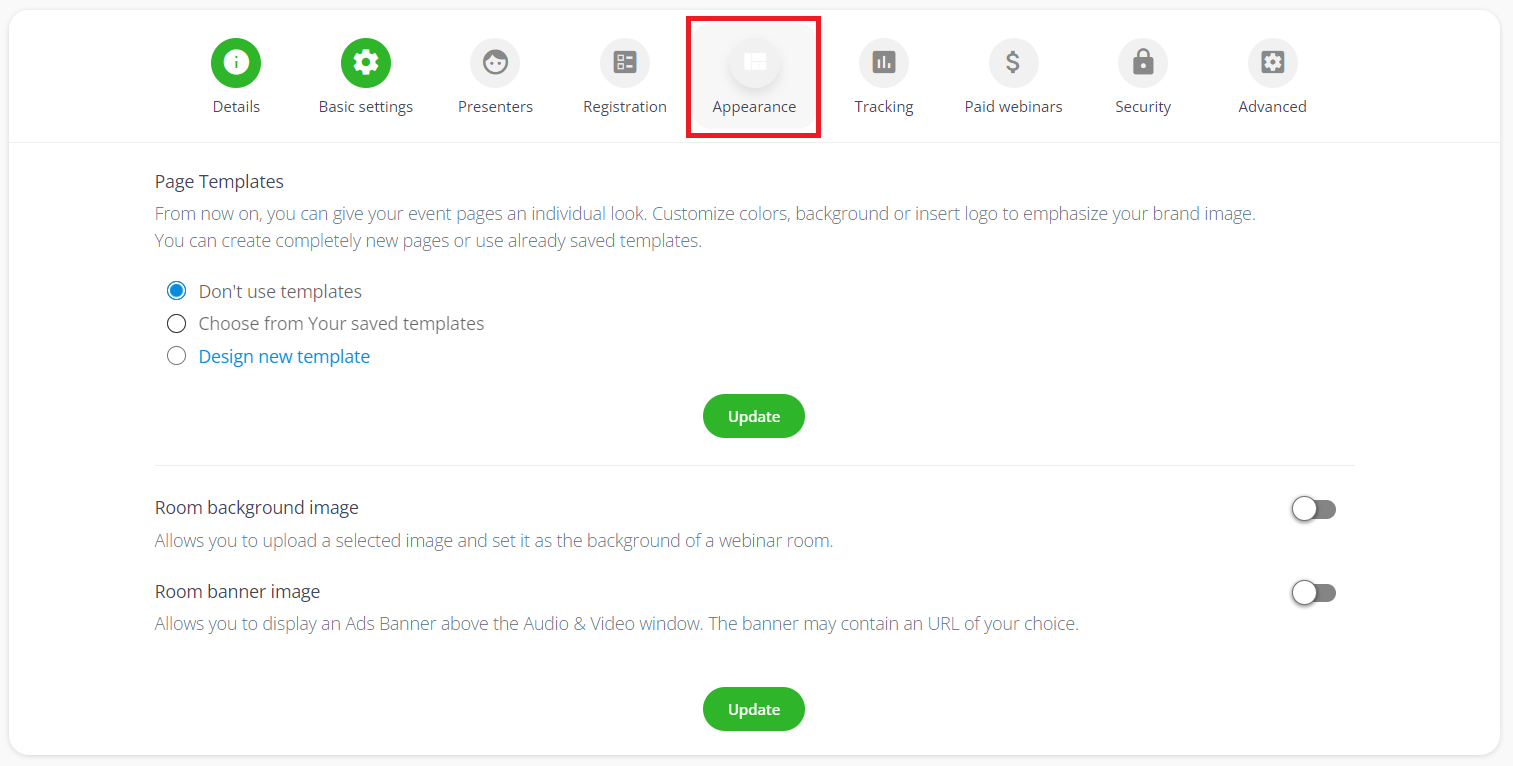Choose "Choose from Your saved templates" radio

coord(177,323)
